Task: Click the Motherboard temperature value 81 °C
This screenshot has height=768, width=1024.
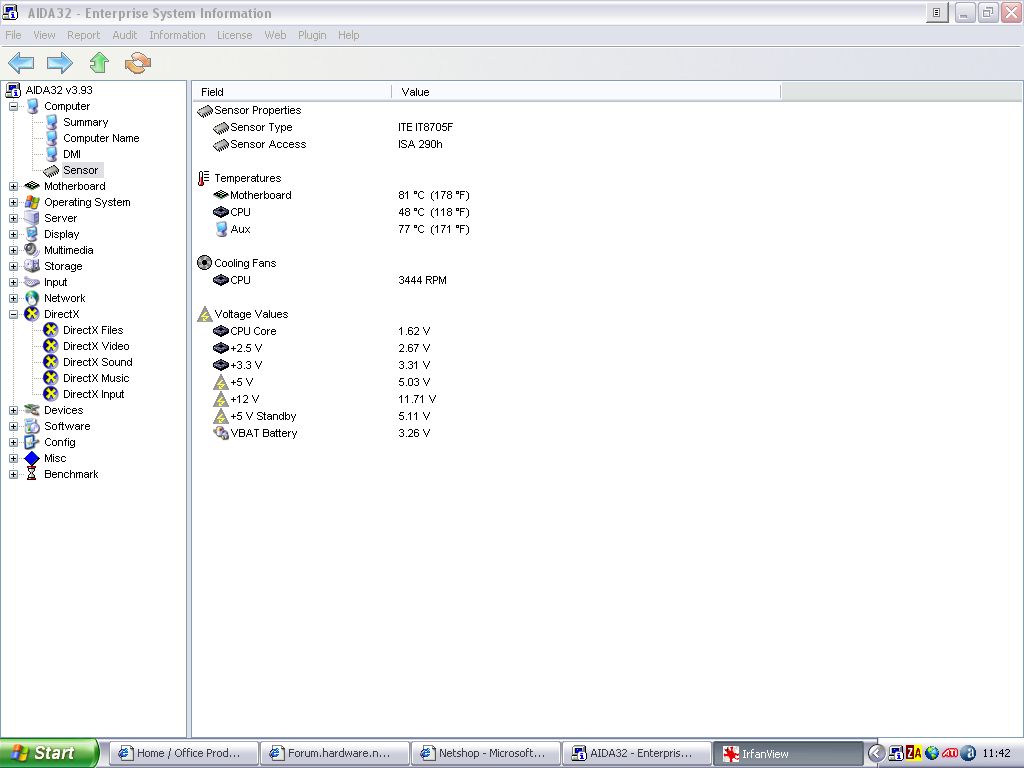Action: tap(434, 195)
